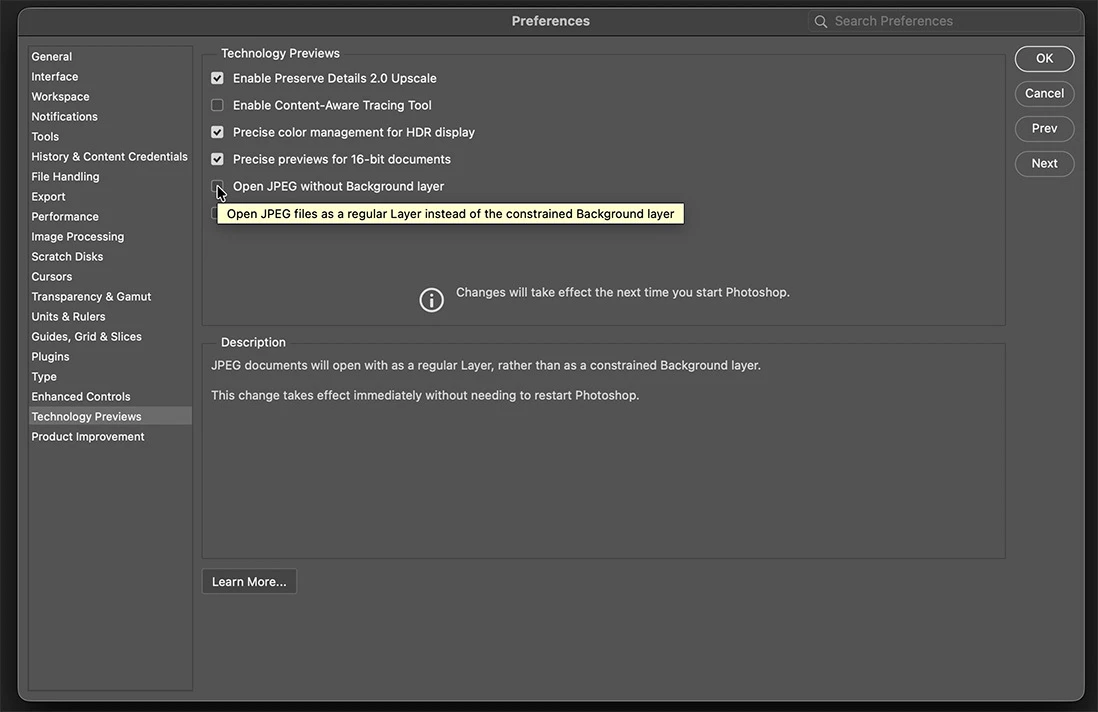
Task: Click 'Changes will take effect' notice text
Action: click(x=623, y=293)
